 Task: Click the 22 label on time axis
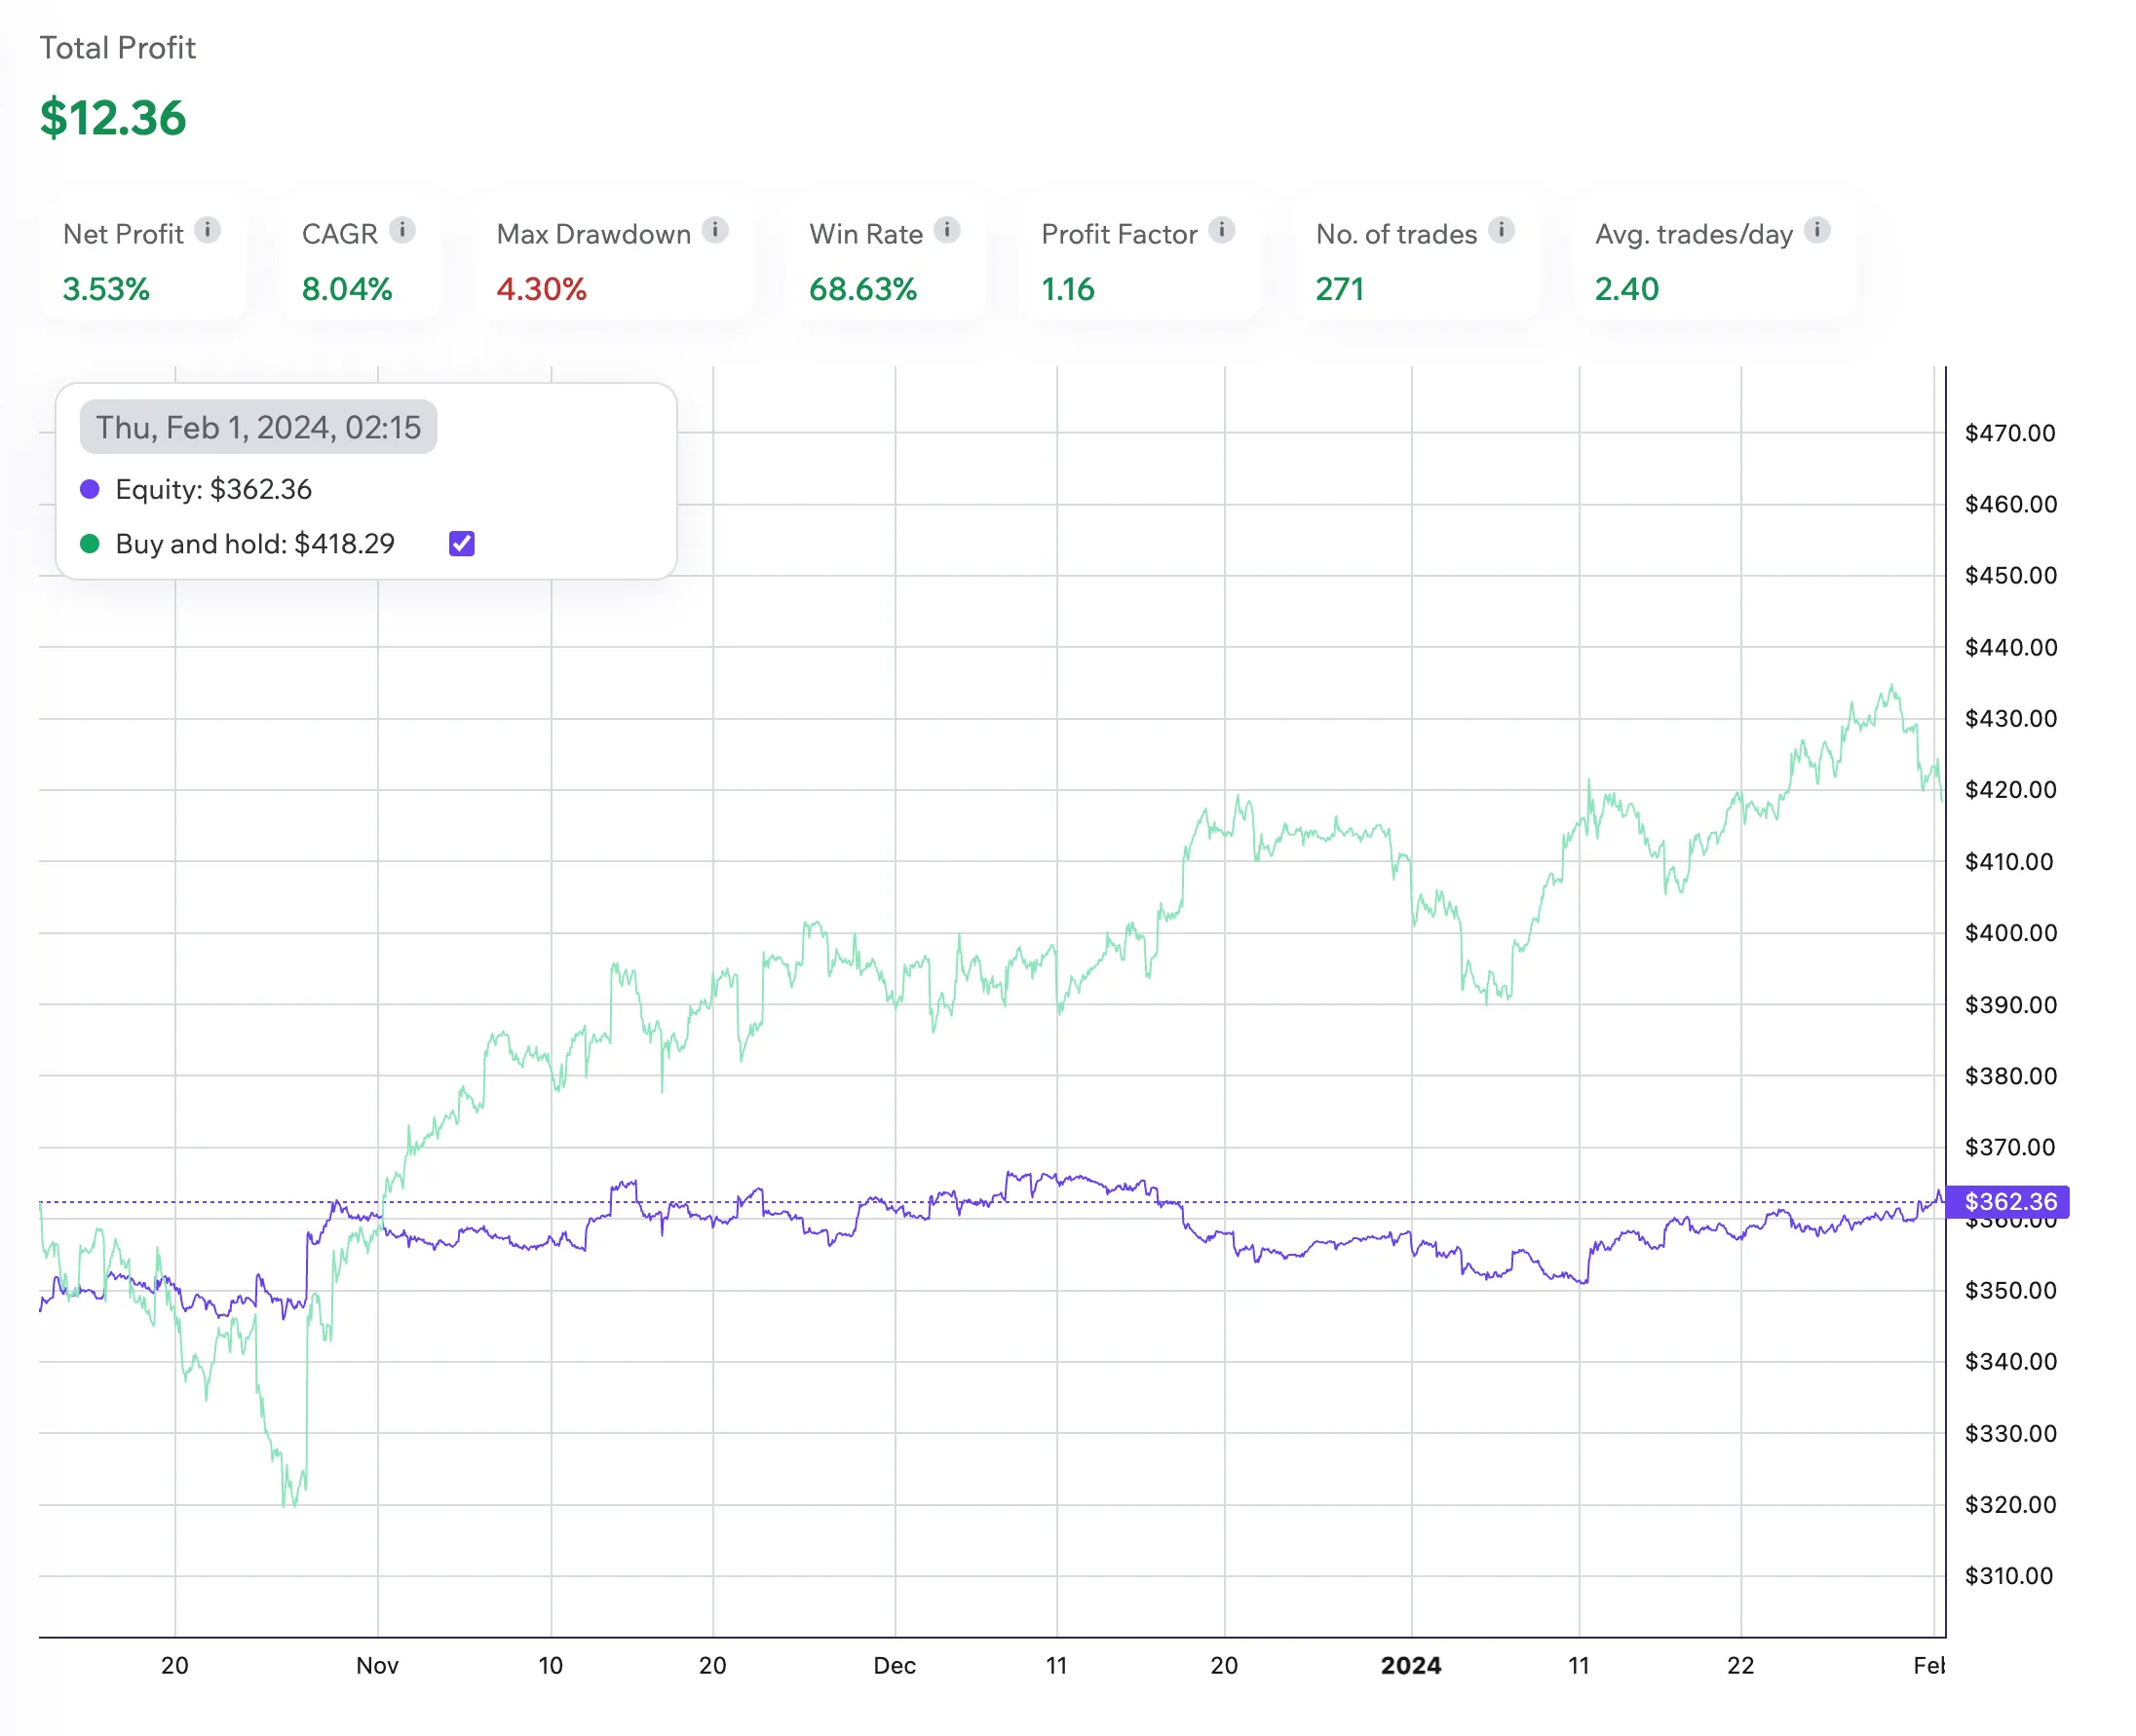click(x=1740, y=1665)
